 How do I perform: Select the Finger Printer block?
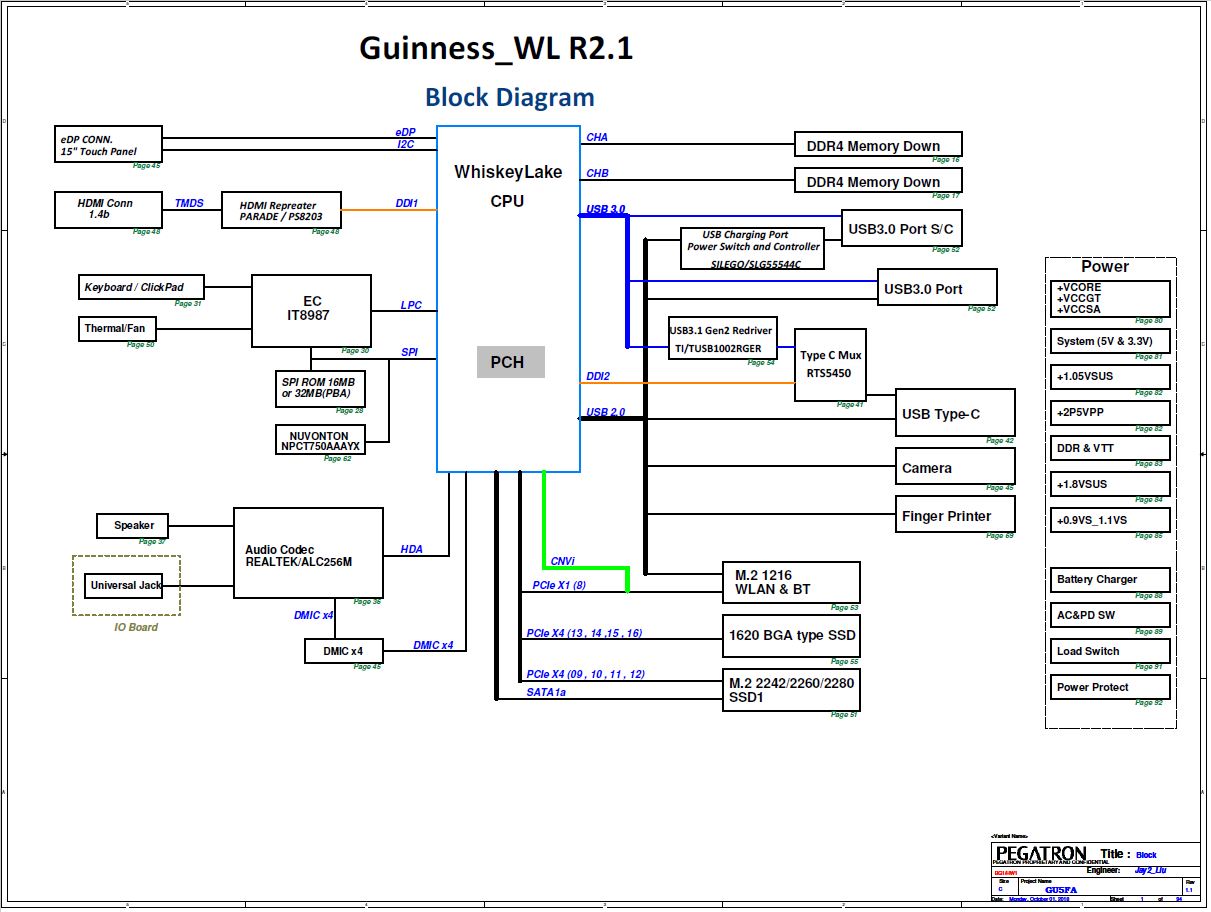[x=955, y=516]
